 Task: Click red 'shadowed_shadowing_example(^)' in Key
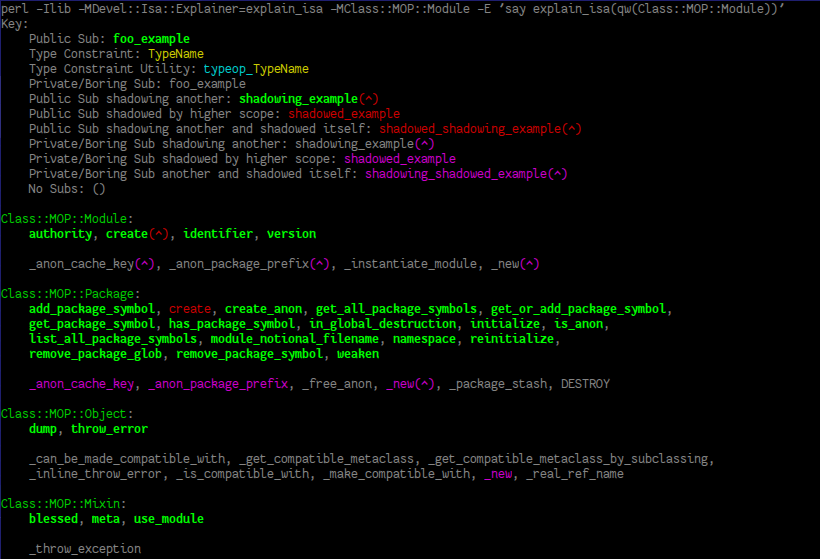click(481, 129)
